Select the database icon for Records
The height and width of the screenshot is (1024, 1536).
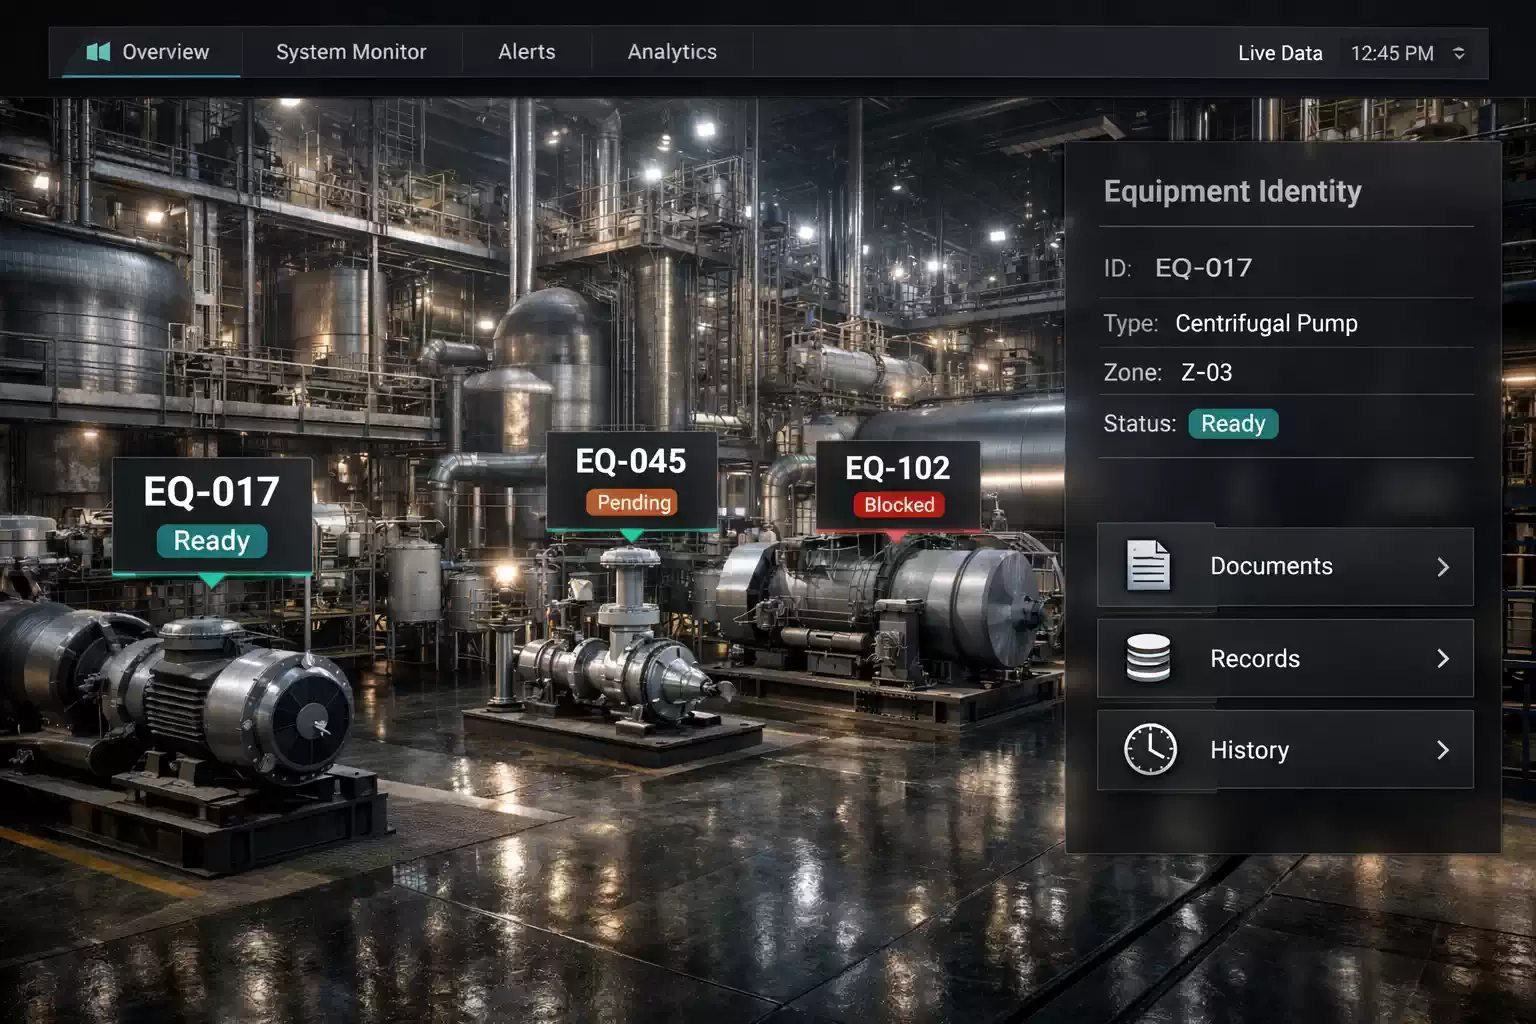[1149, 658]
